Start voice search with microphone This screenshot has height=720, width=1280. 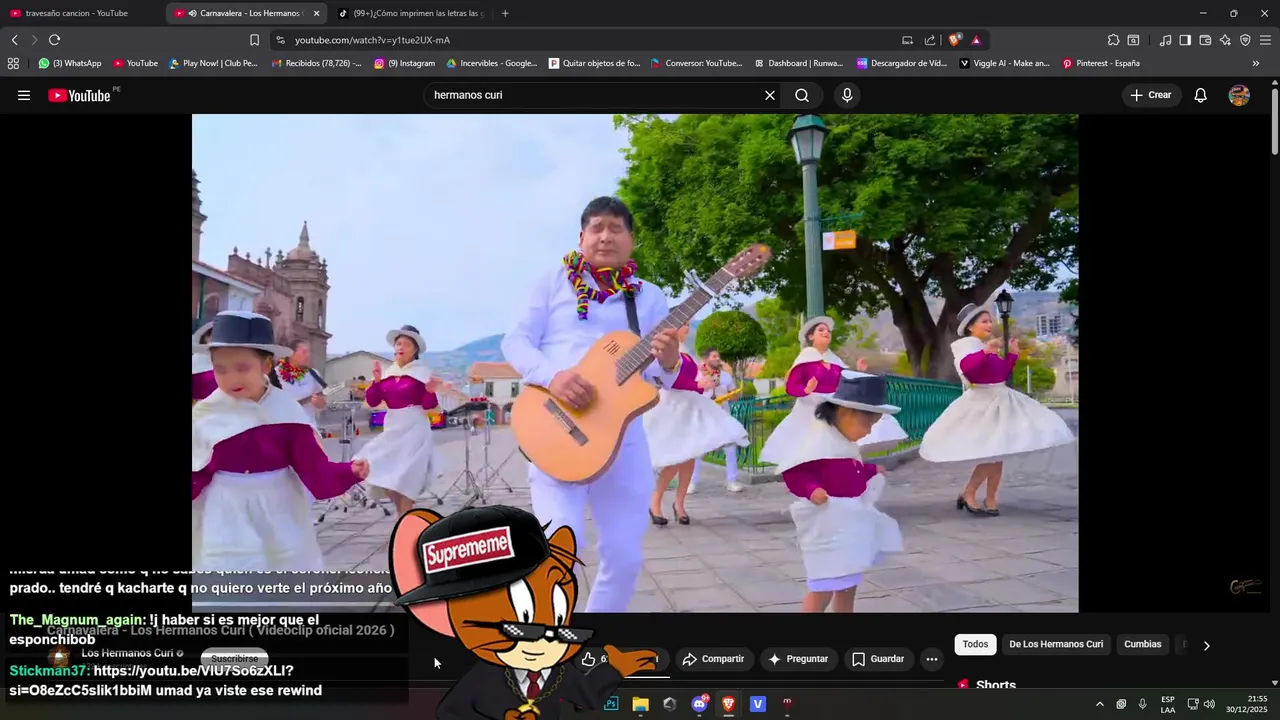(847, 95)
